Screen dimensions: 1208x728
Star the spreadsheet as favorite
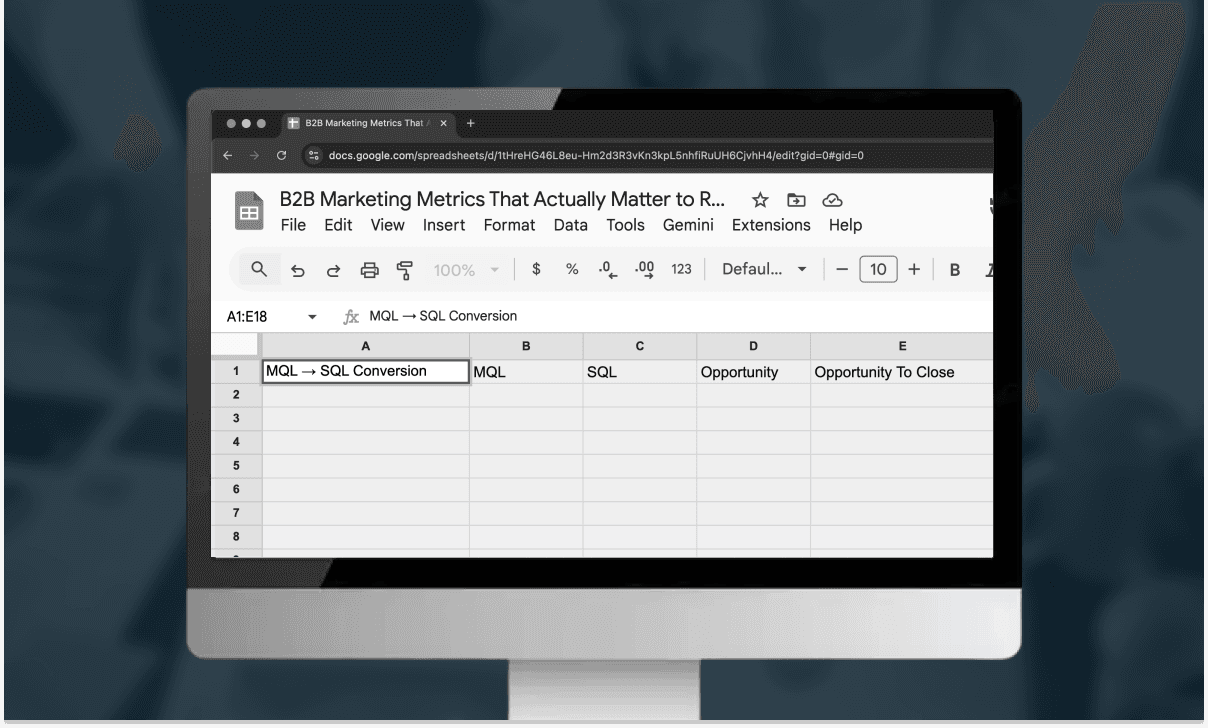point(759,201)
